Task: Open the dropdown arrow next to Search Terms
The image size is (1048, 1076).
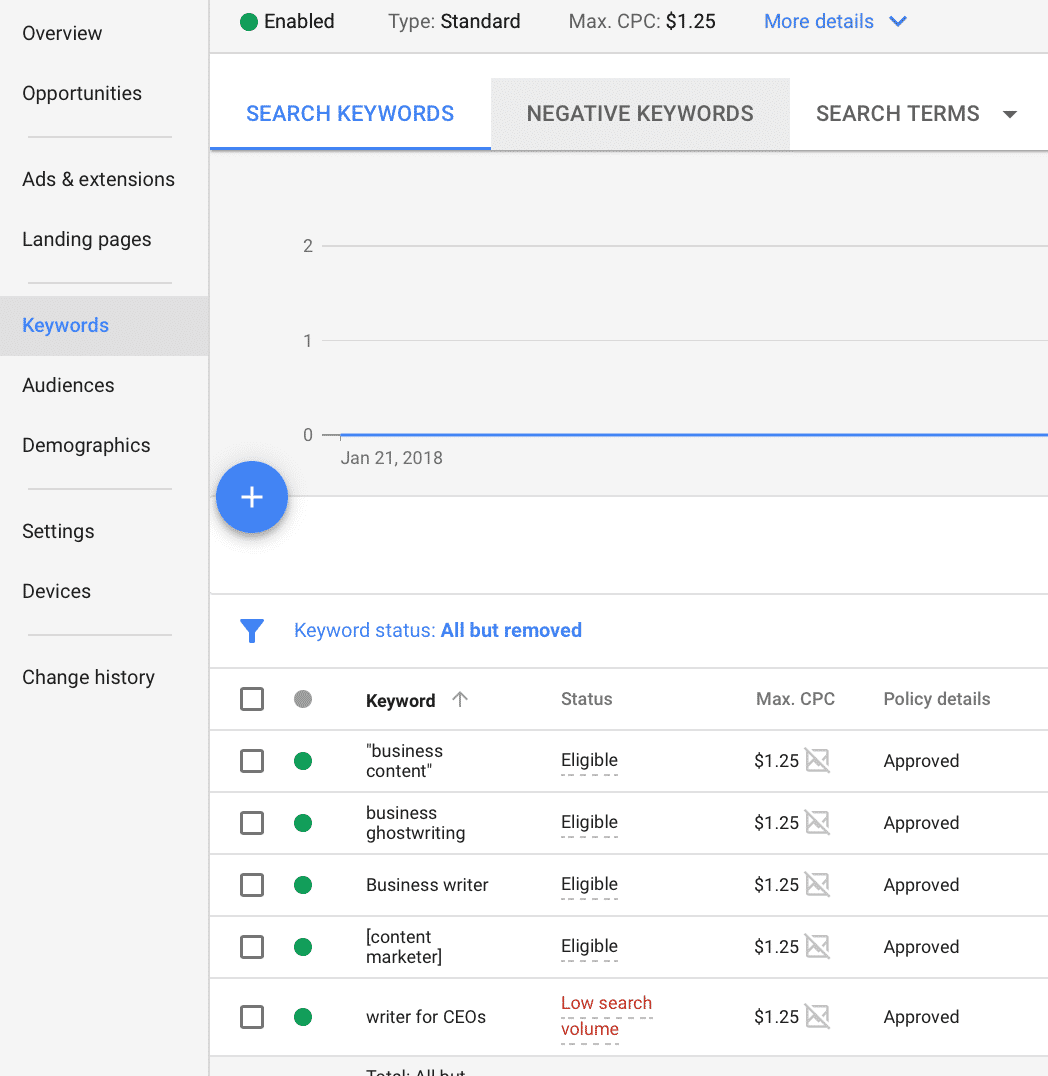Action: point(1010,114)
